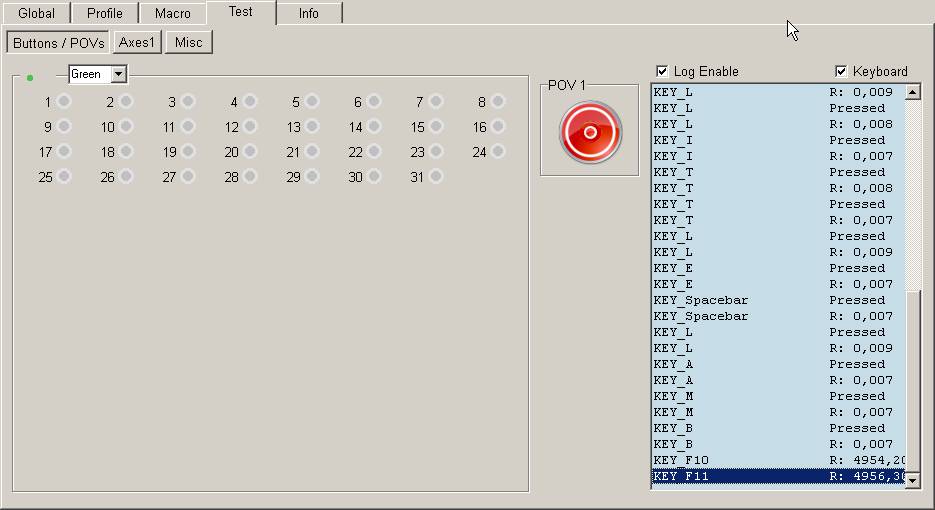
Task: Switch to the Profile tab
Action: [104, 13]
